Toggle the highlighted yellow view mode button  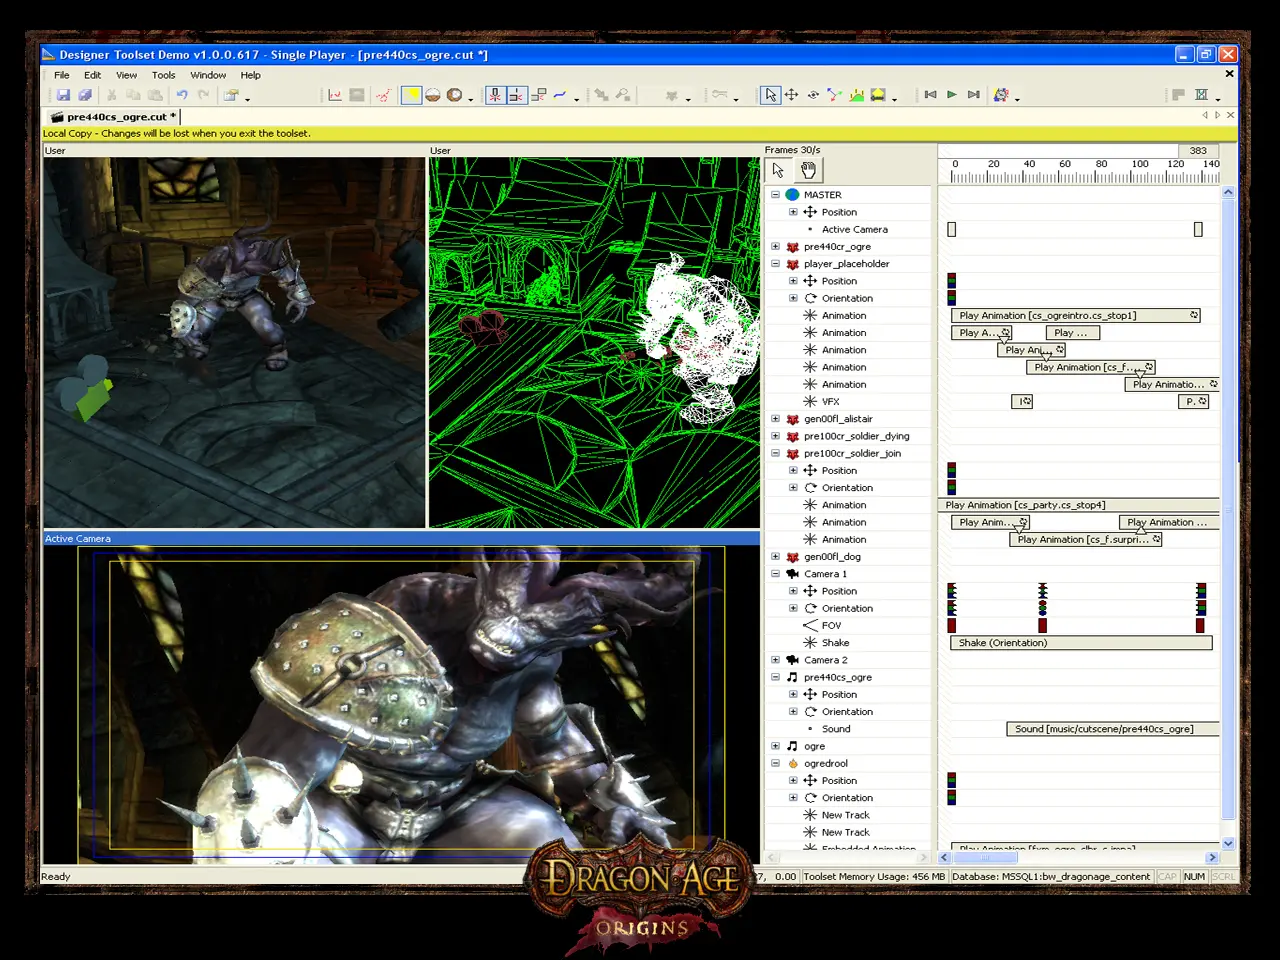(x=411, y=95)
